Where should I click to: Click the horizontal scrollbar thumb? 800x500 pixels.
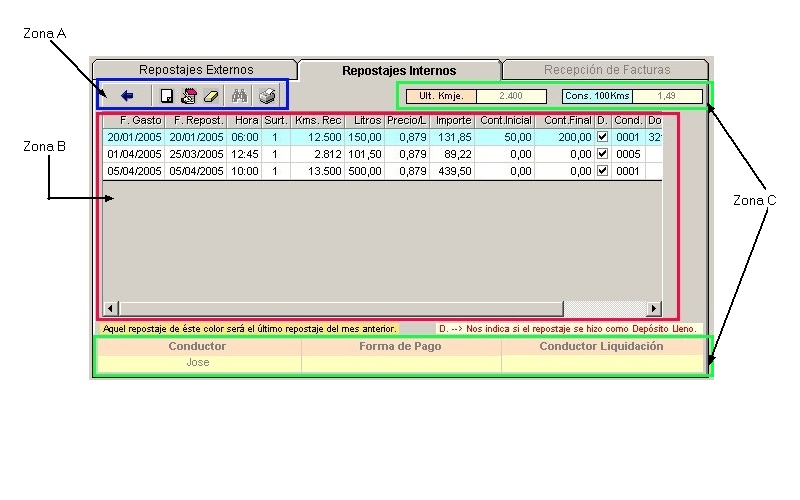click(341, 308)
